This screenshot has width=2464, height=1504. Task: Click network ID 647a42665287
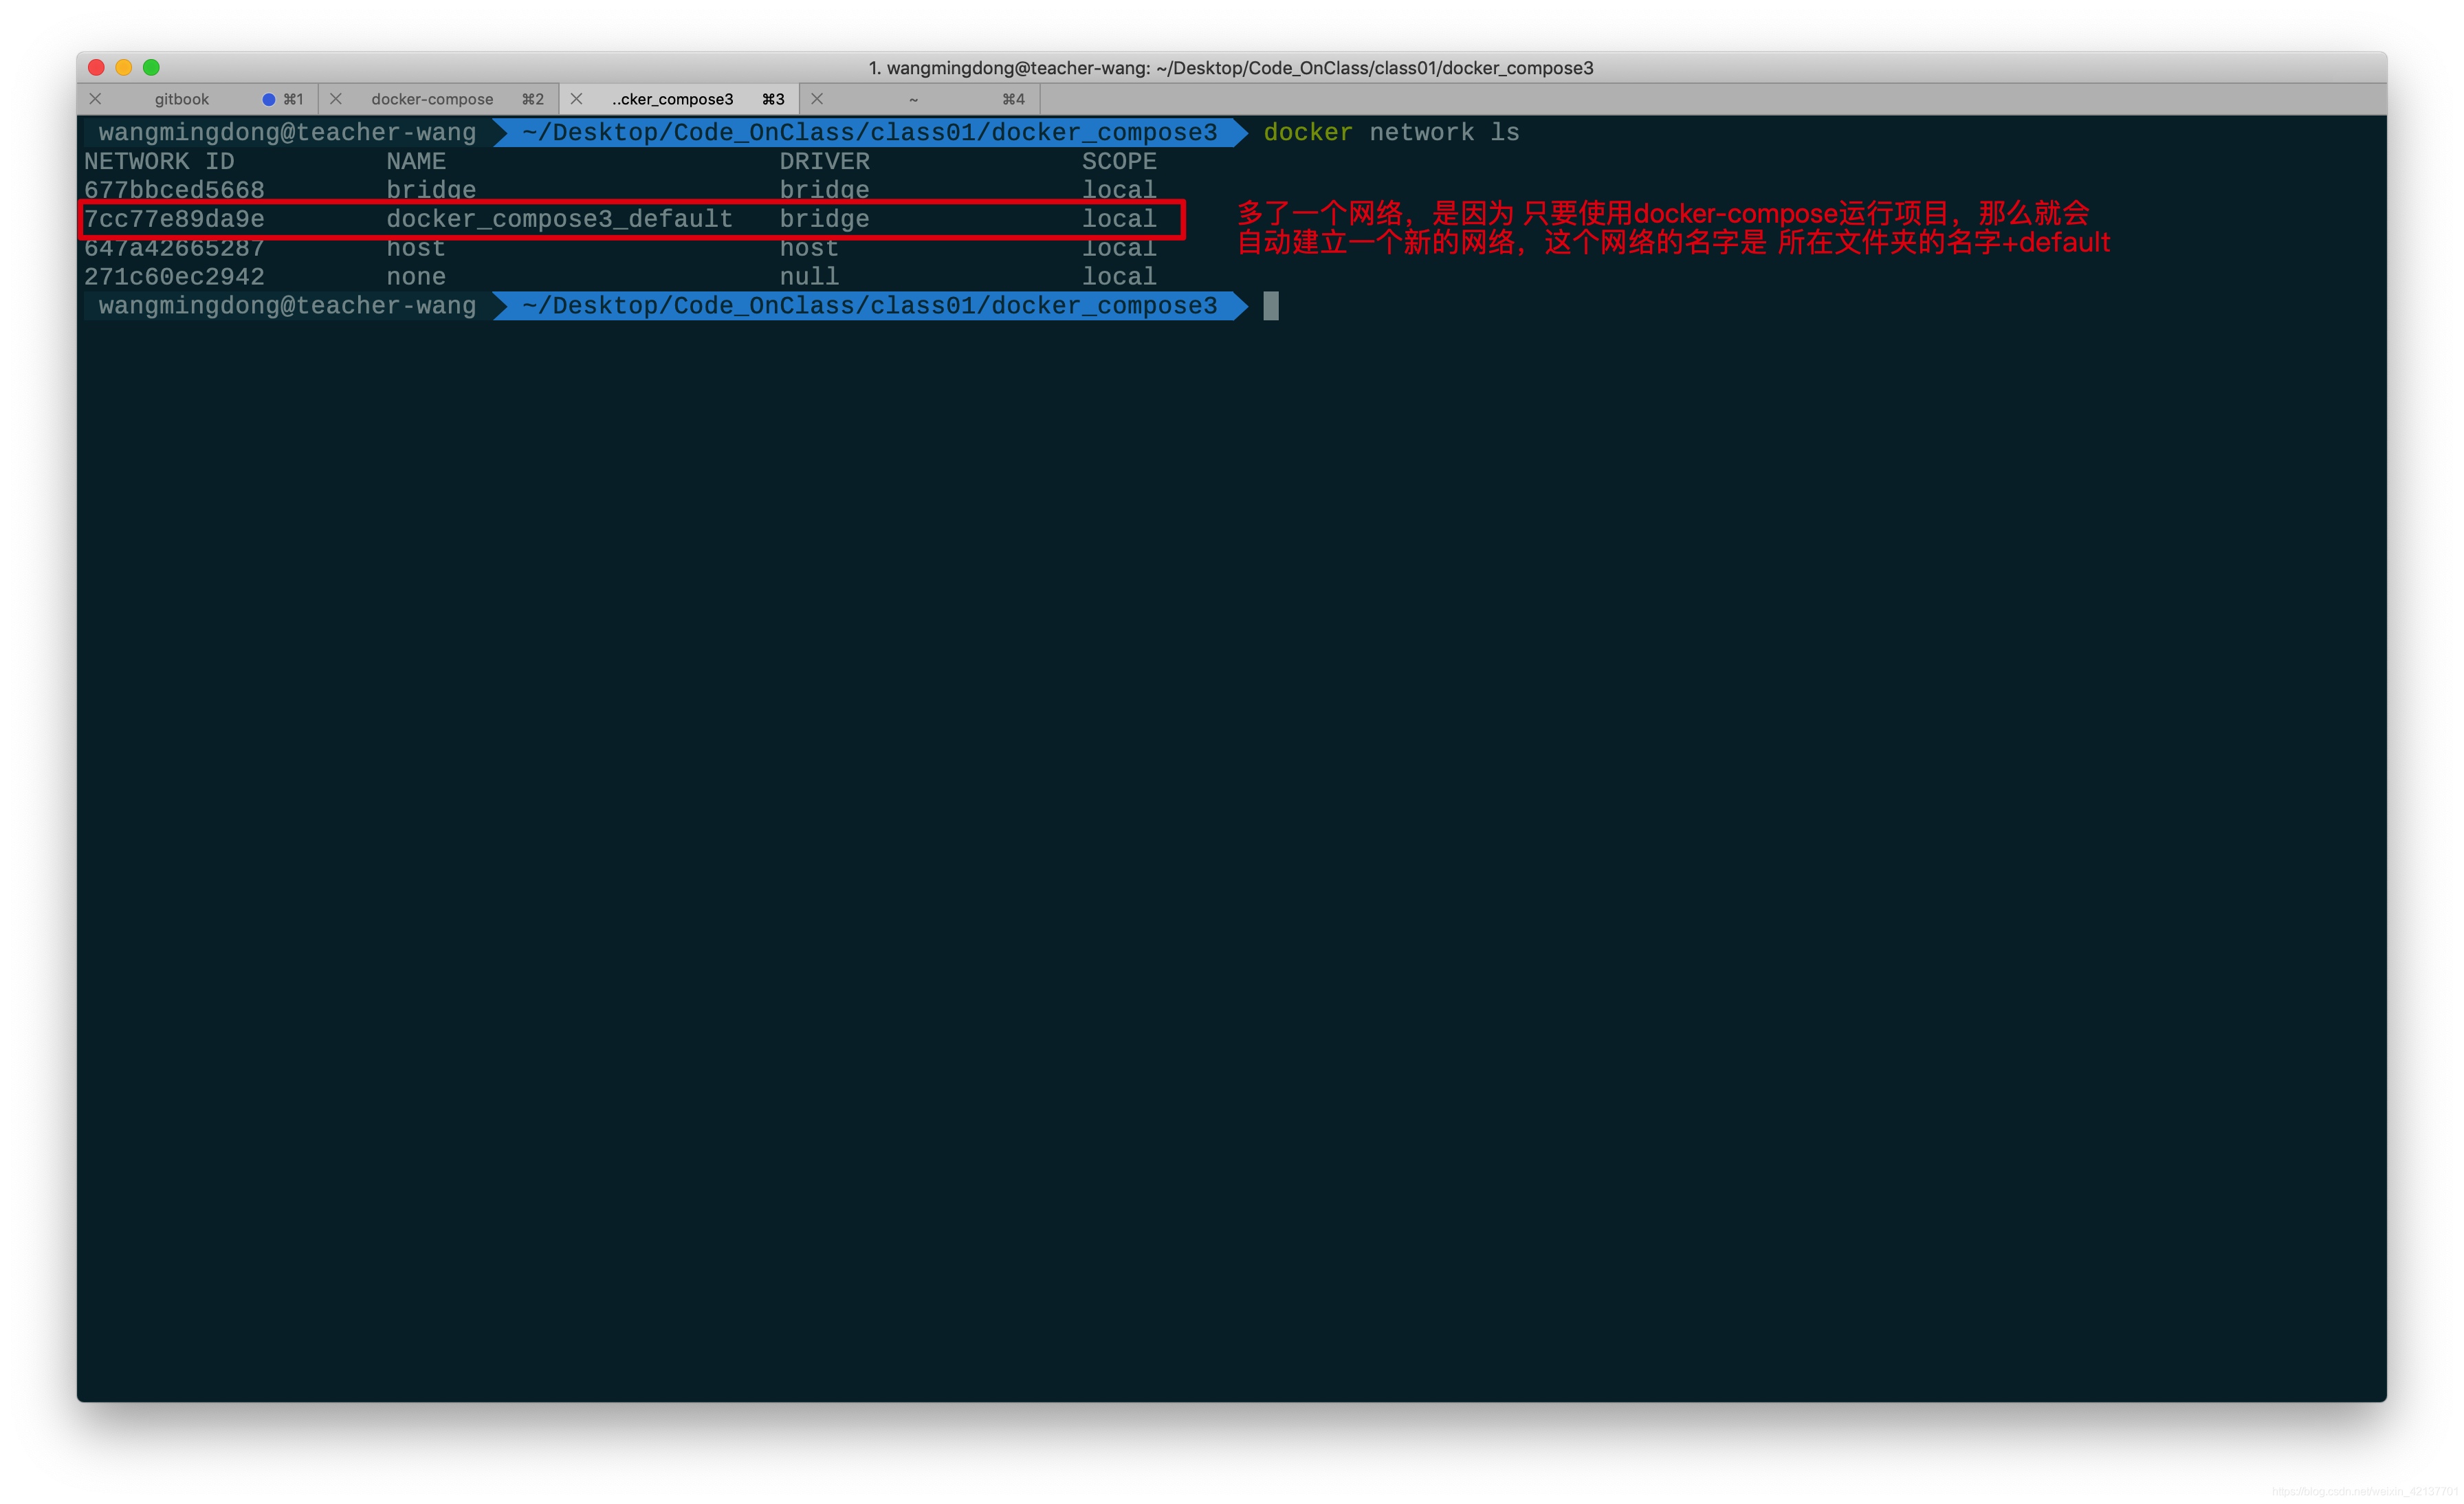[x=174, y=248]
